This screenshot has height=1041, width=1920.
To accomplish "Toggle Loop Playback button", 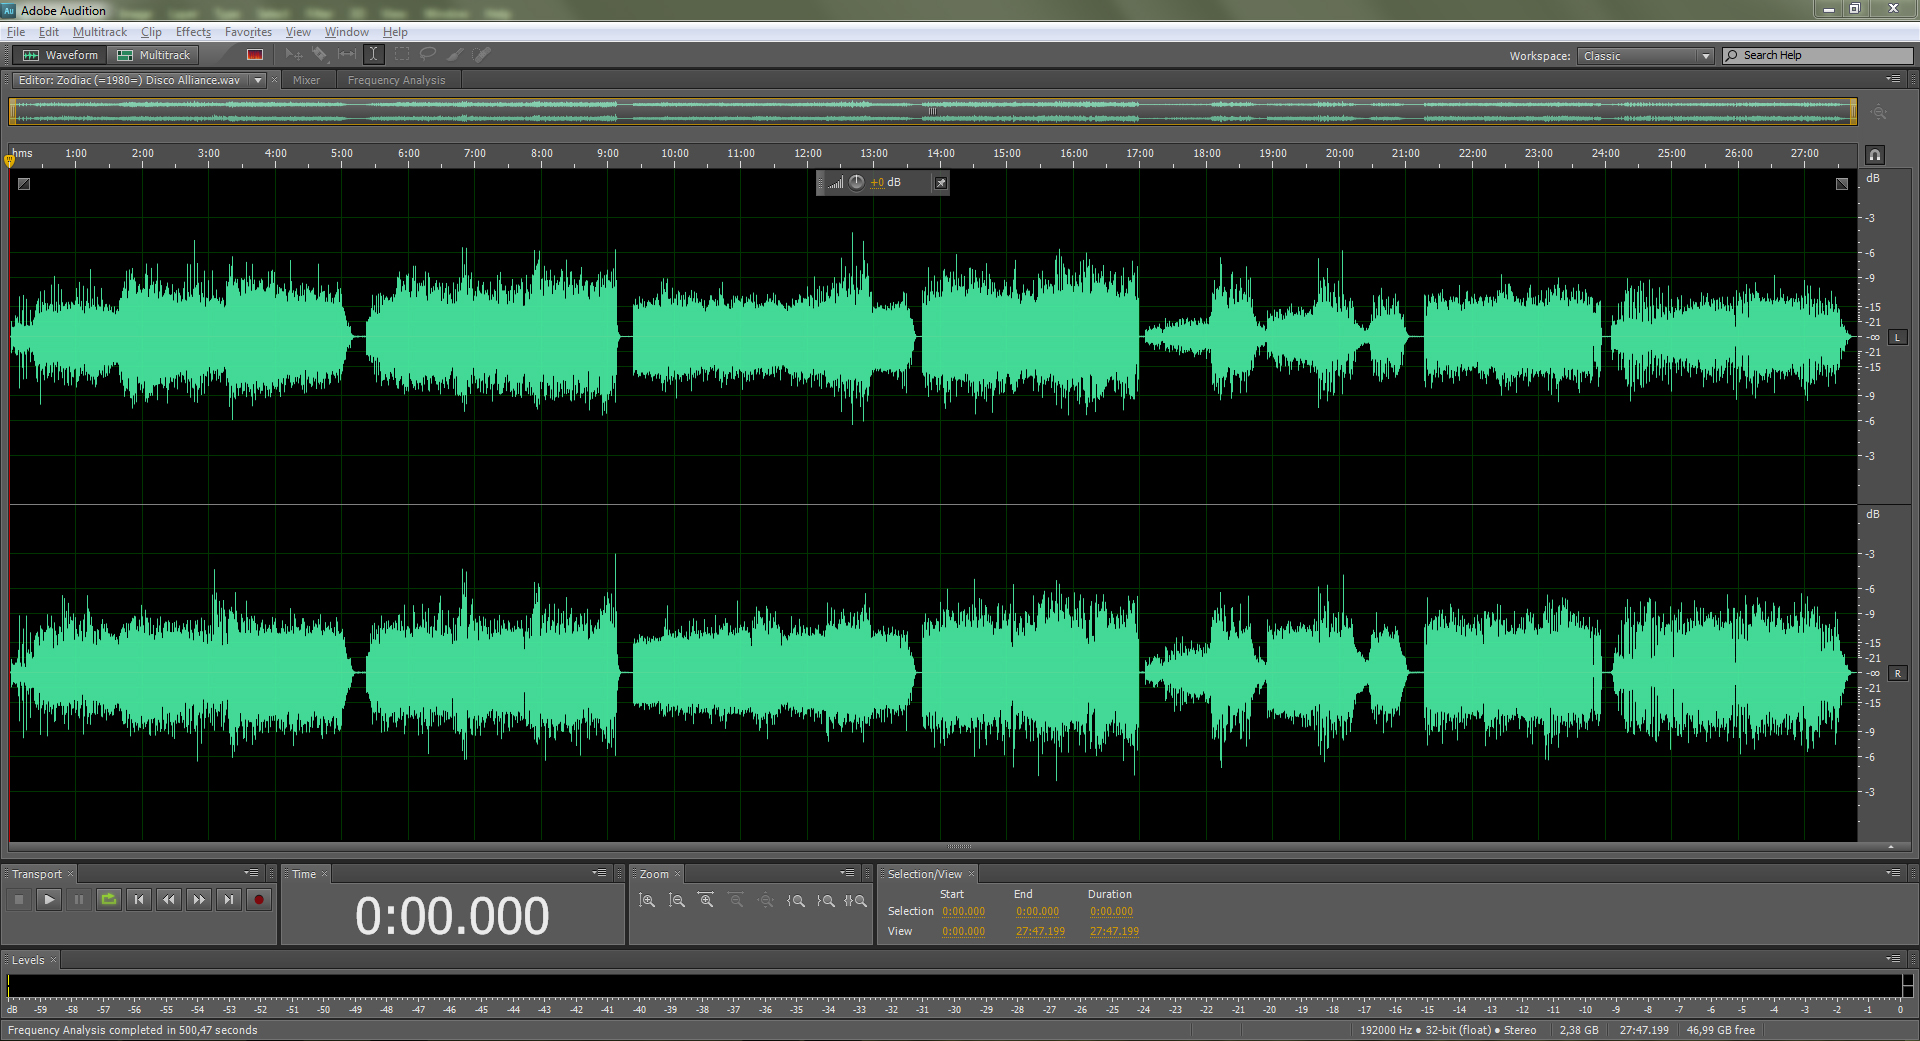I will pyautogui.click(x=109, y=900).
